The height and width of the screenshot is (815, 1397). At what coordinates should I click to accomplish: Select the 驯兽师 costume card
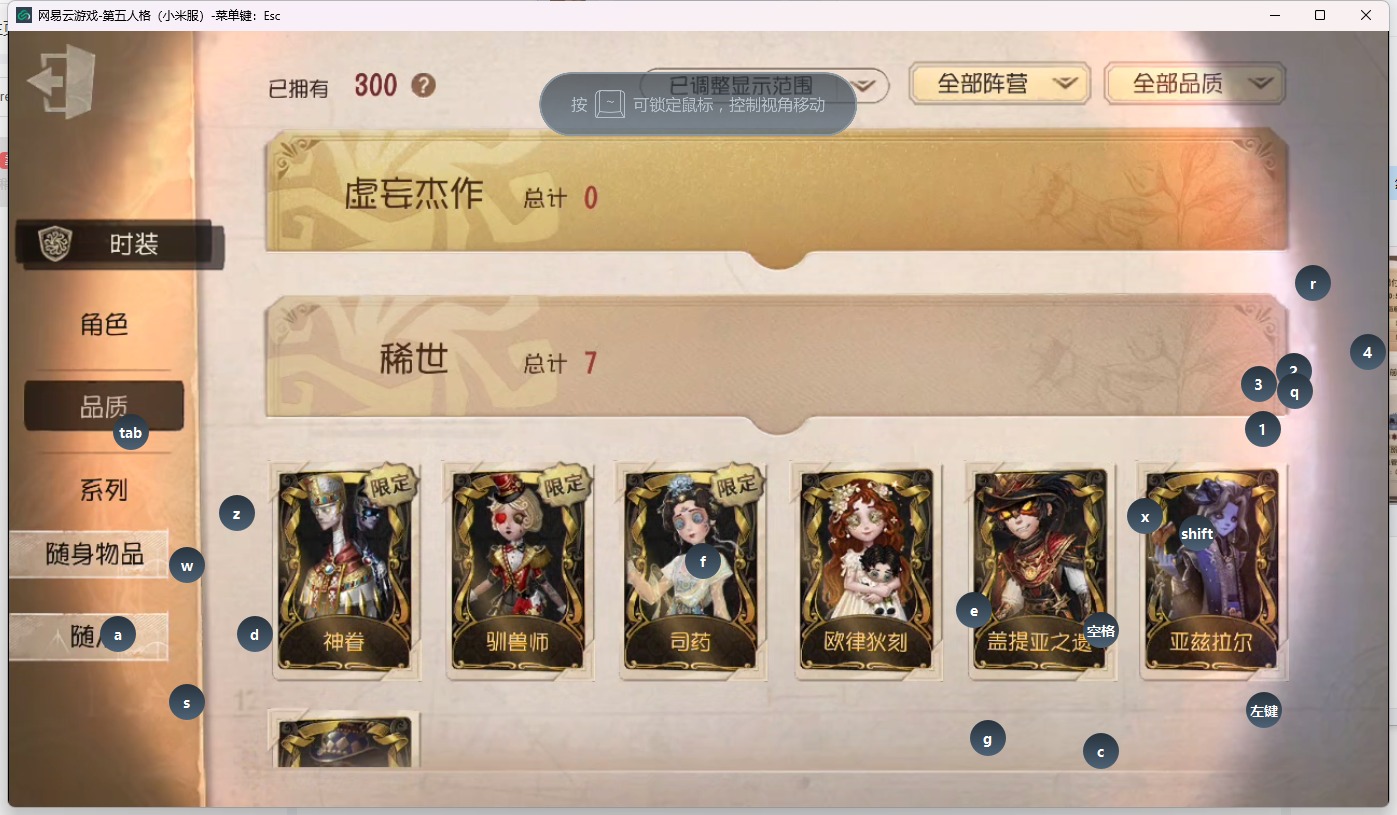(x=518, y=571)
